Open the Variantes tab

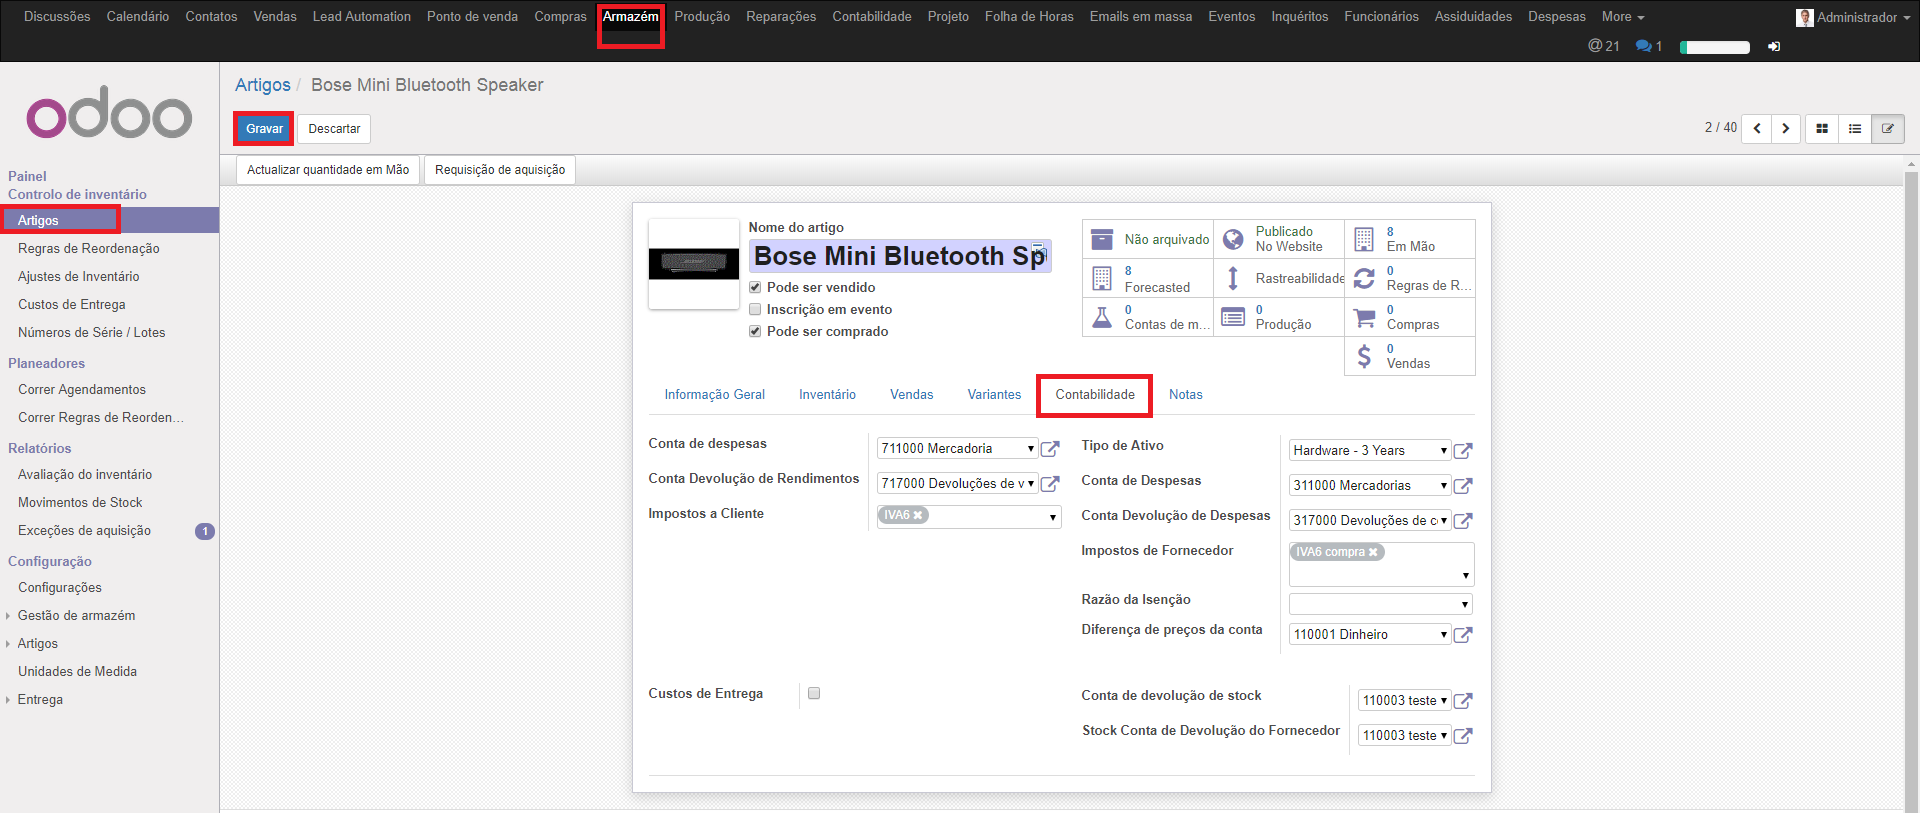coord(994,395)
